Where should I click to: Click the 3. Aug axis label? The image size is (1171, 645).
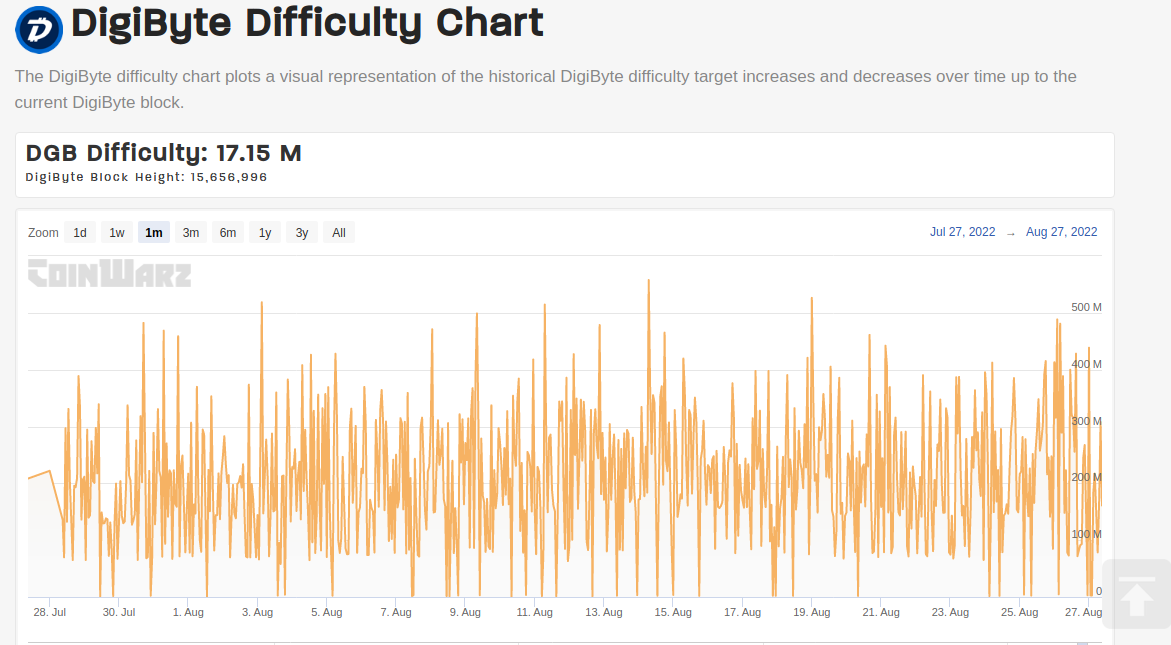click(x=258, y=612)
